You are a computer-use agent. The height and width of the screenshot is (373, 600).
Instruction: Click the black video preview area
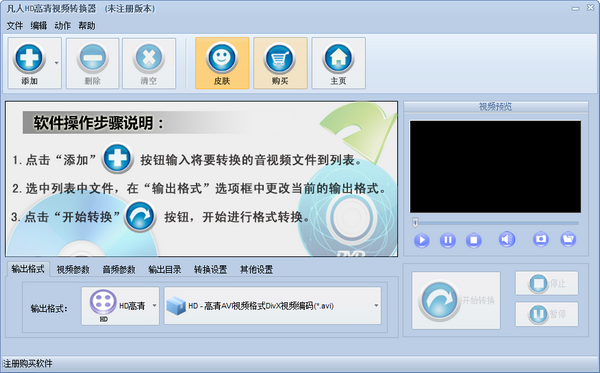496,167
